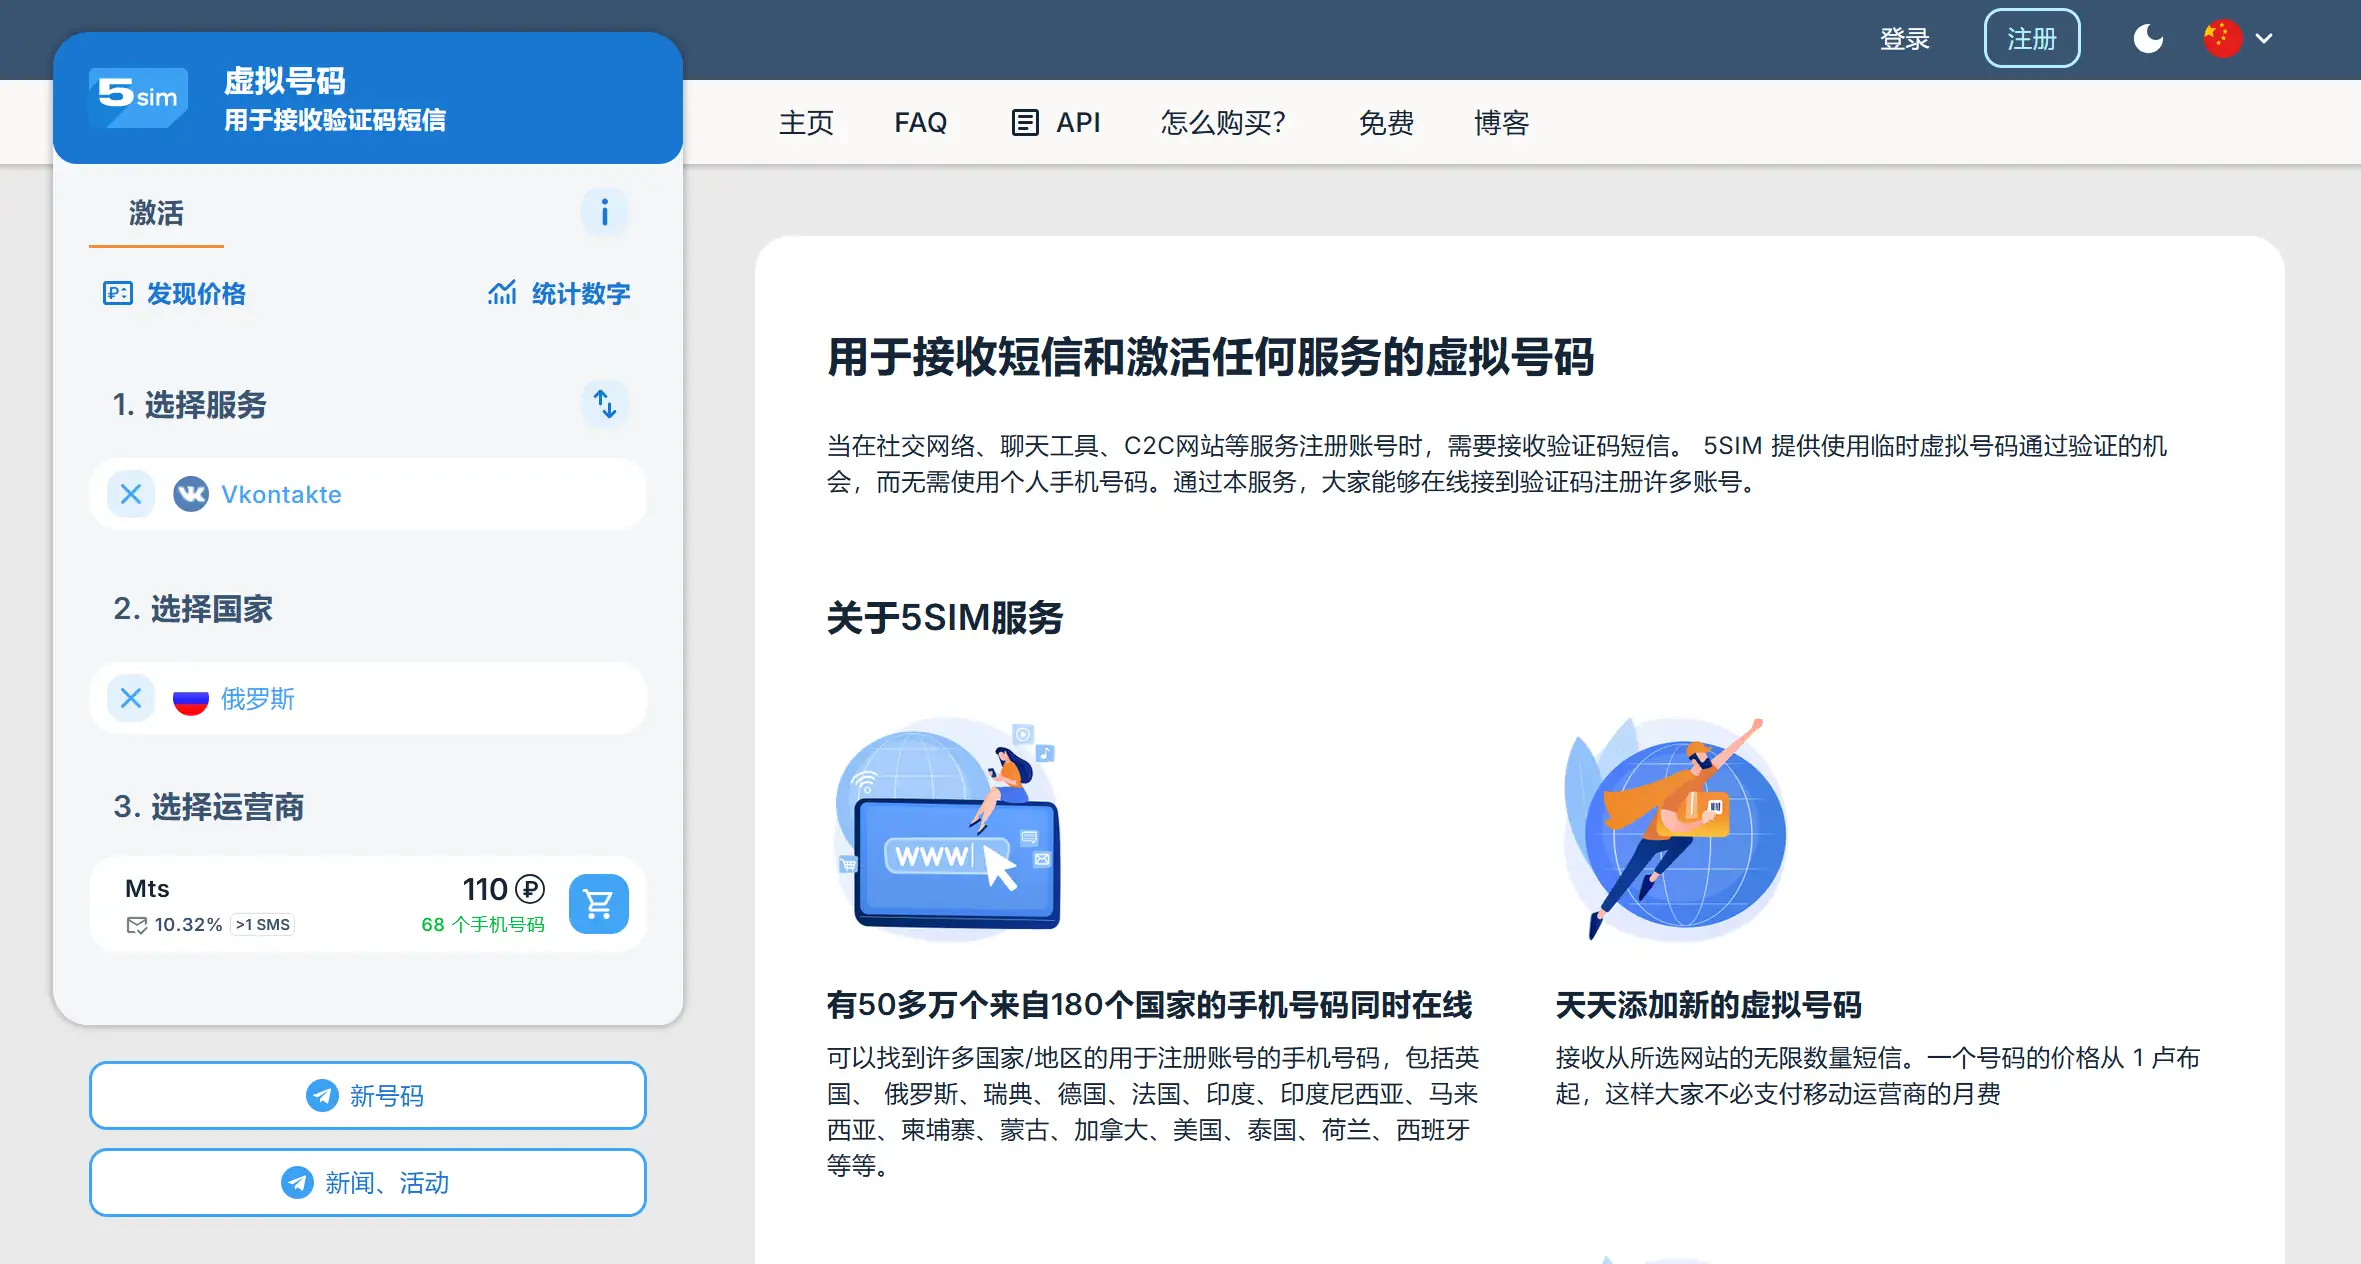
Task: Open 统计数字 statistics view
Action: pyautogui.click(x=559, y=293)
